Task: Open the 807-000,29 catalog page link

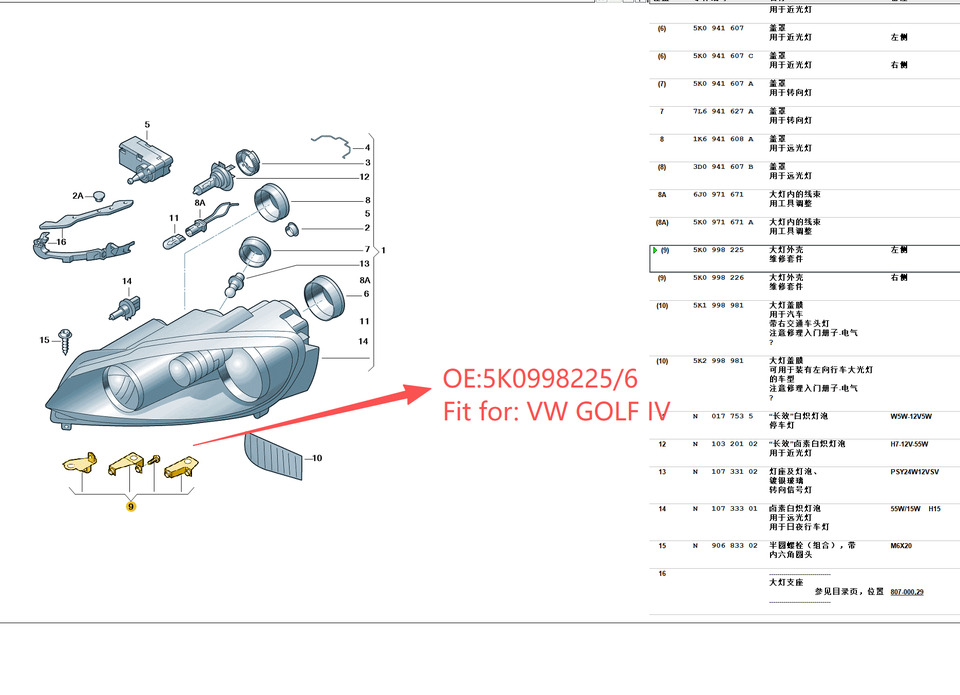Action: click(x=907, y=592)
